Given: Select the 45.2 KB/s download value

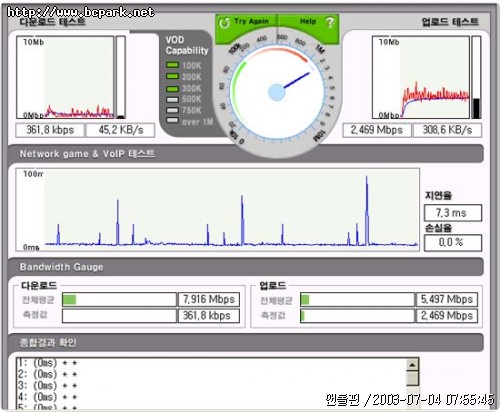Looking at the screenshot, I should [121, 130].
